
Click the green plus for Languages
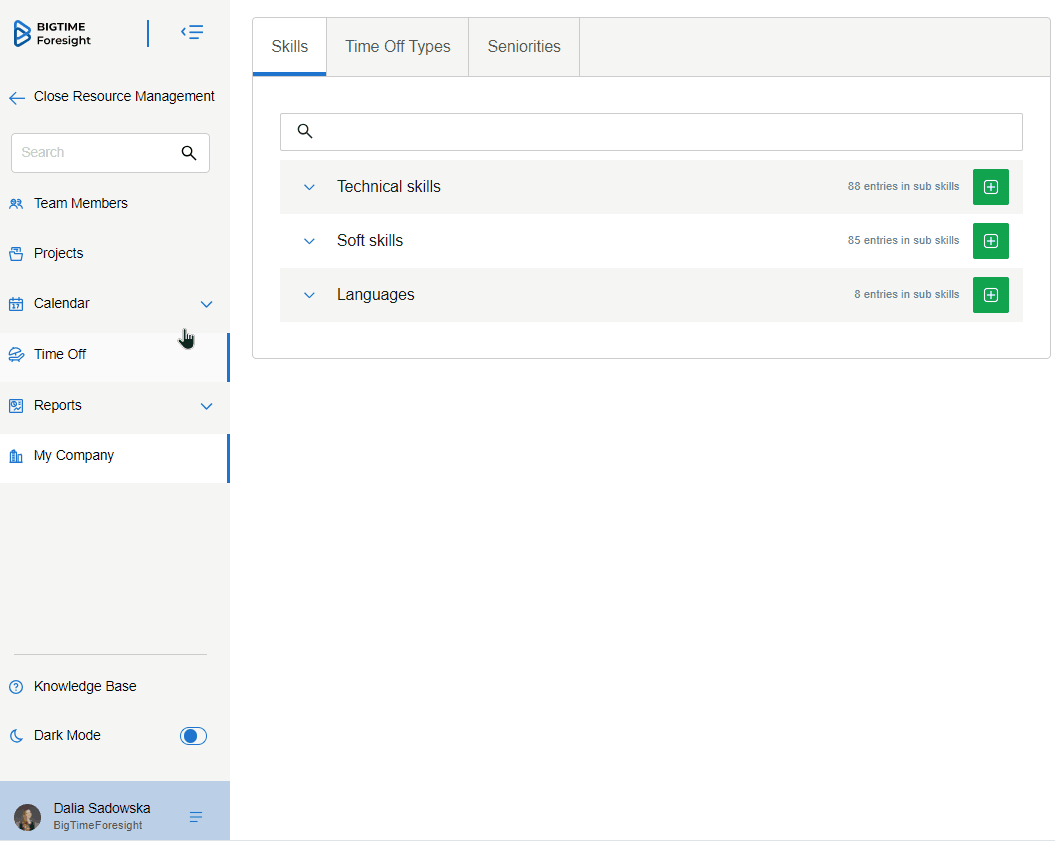pos(990,295)
